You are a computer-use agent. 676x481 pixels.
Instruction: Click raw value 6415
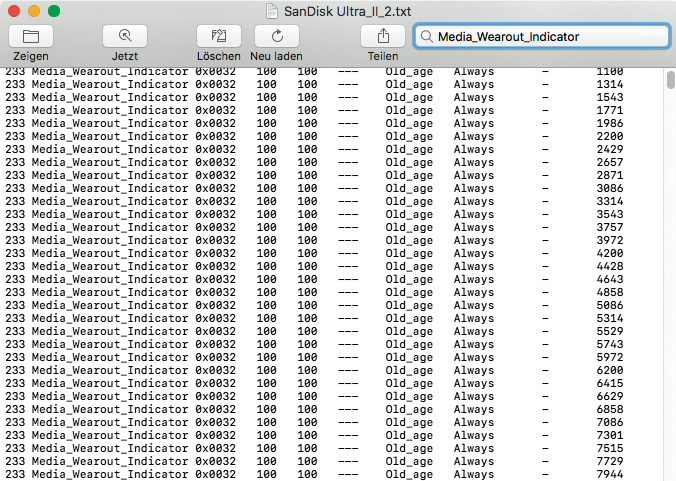610,383
